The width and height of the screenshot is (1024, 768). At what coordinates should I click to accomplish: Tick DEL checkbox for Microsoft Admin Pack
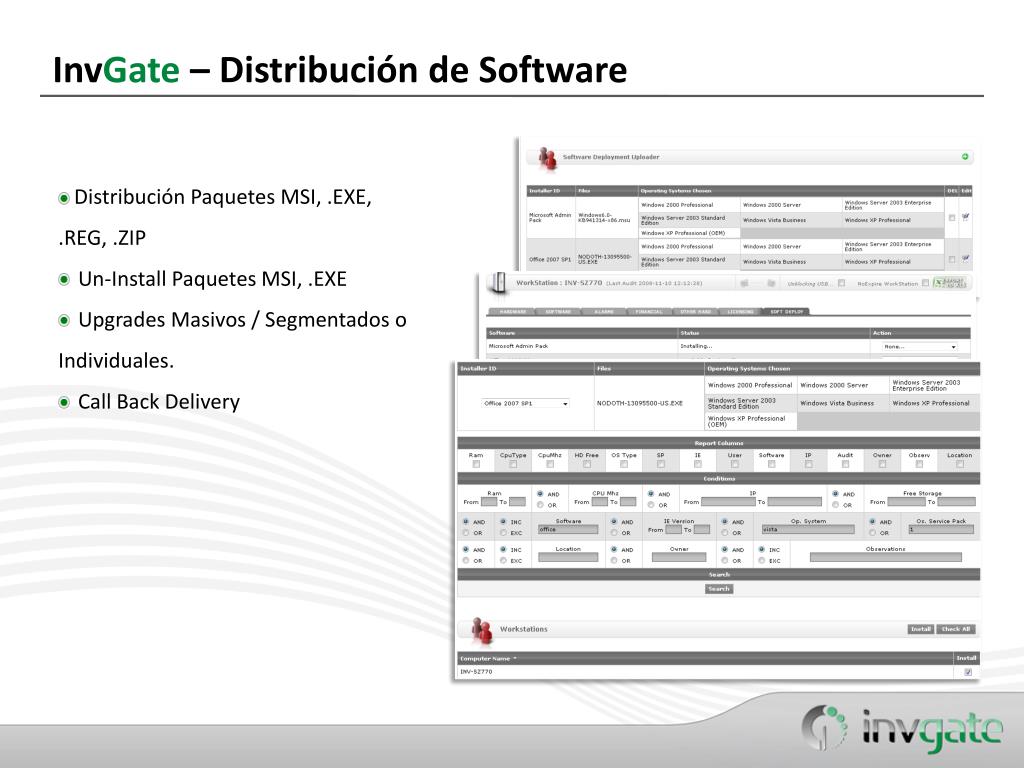coord(952,218)
